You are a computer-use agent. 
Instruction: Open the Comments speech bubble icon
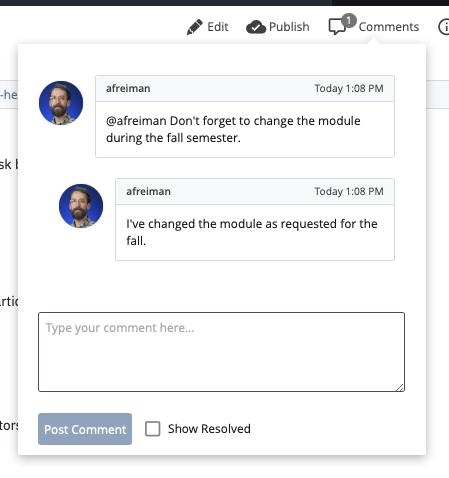pyautogui.click(x=337, y=27)
